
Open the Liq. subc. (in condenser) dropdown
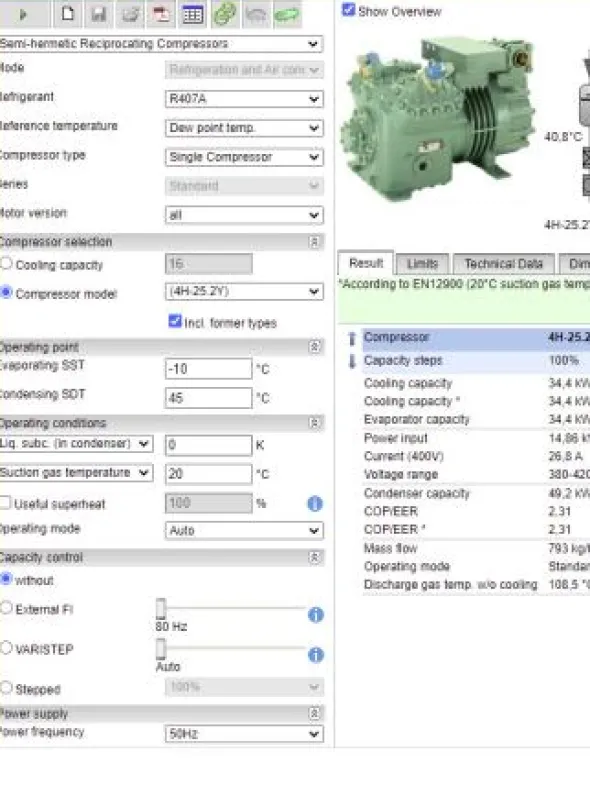coord(77,444)
